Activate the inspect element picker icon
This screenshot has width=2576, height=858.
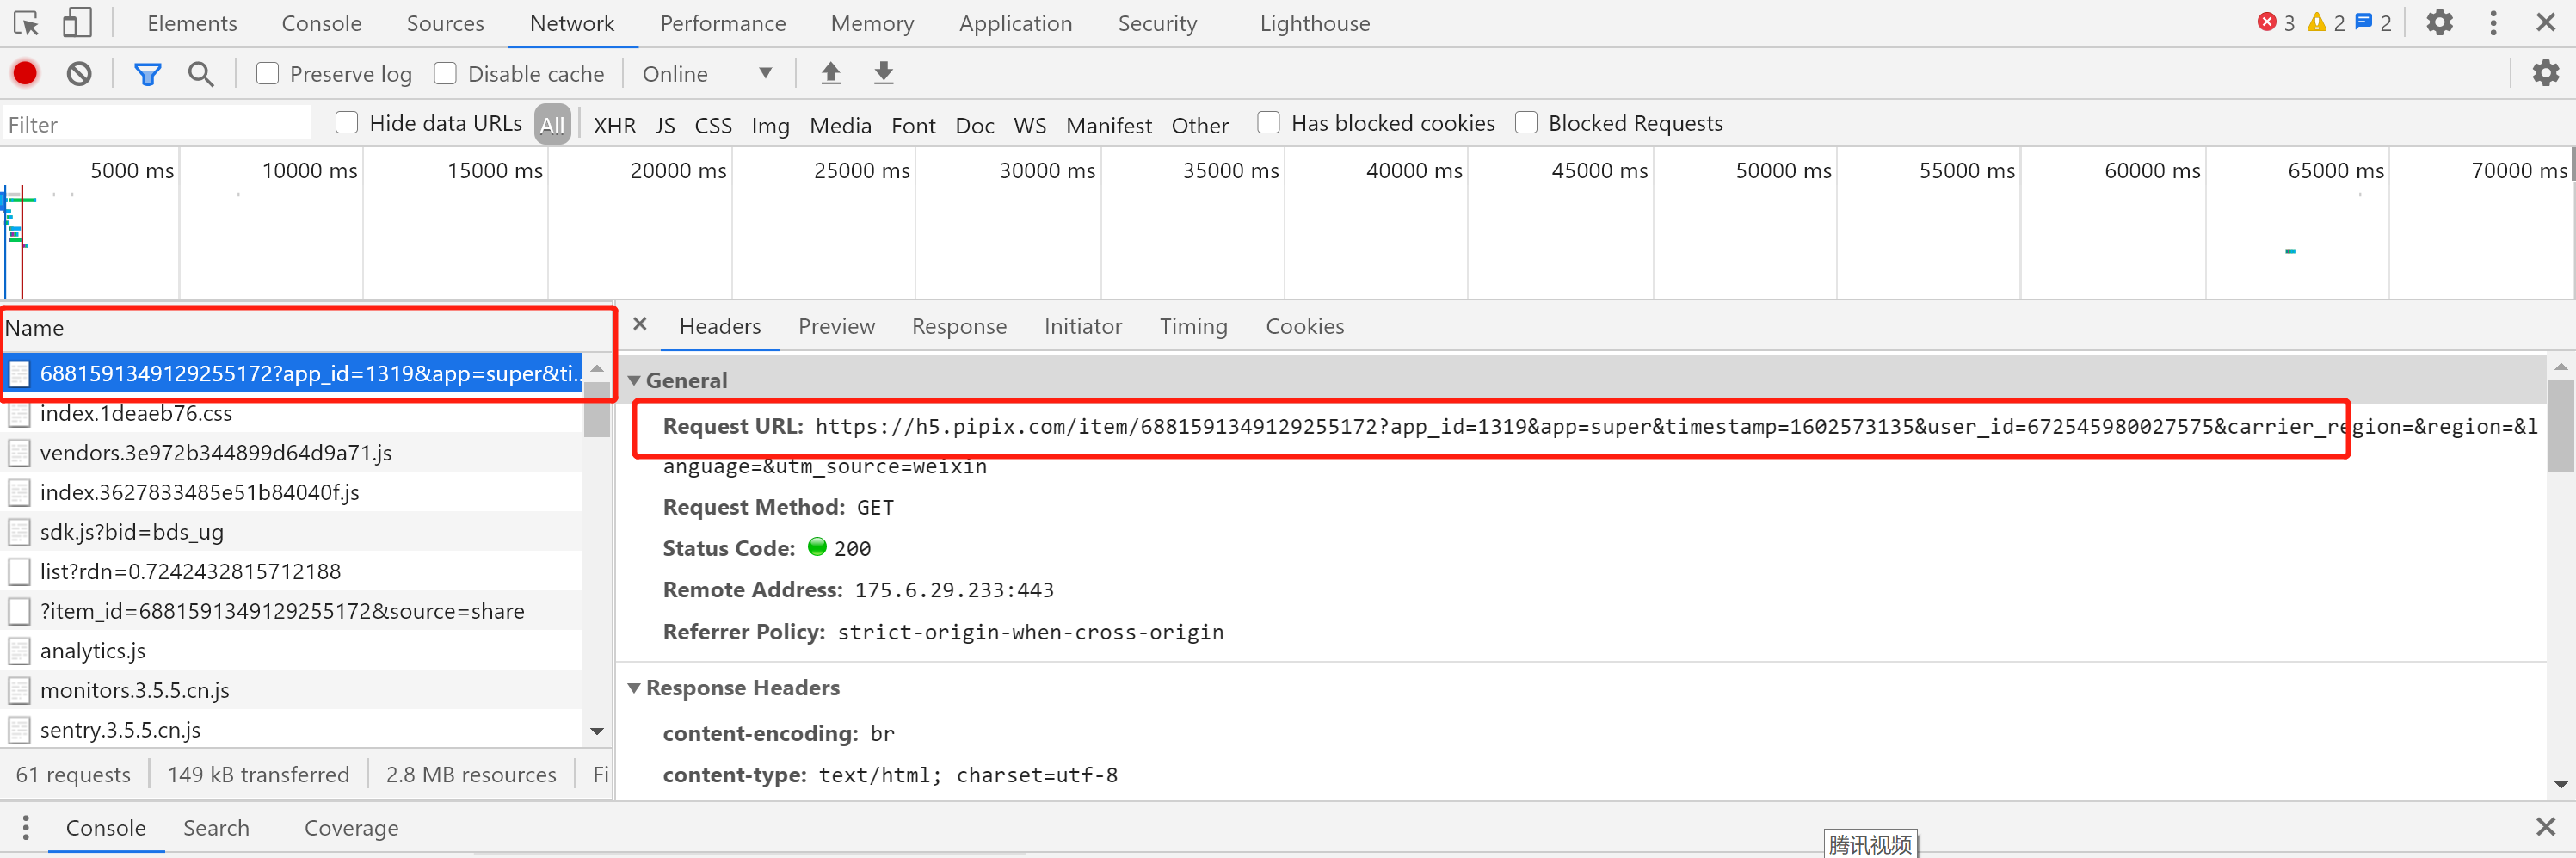click(x=26, y=22)
